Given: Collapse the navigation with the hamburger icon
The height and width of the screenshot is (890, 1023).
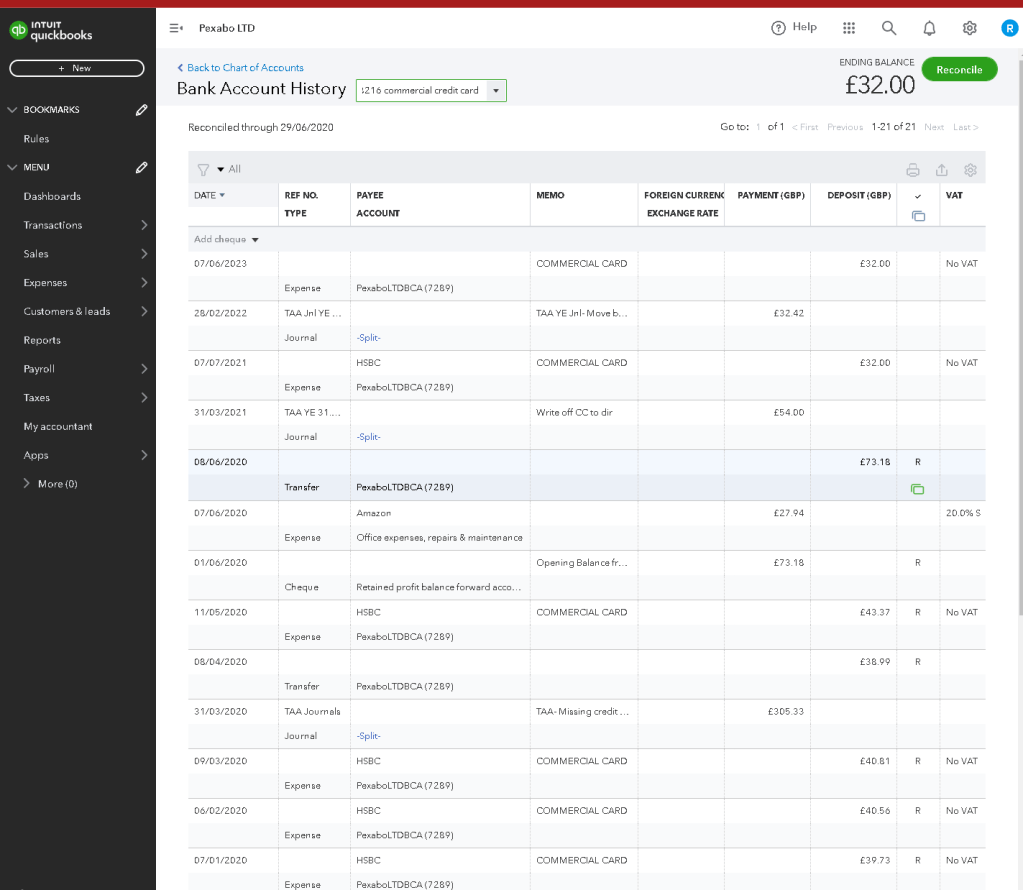Looking at the screenshot, I should [x=176, y=28].
